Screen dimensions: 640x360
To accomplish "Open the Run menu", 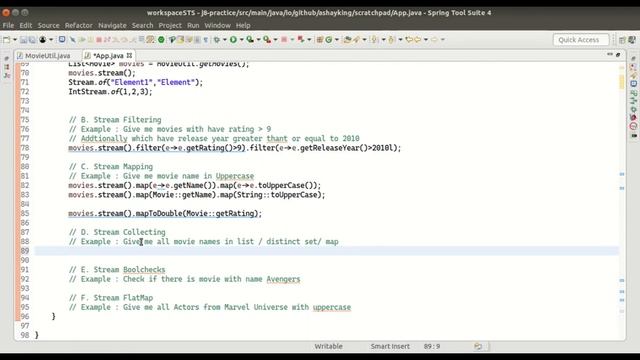I will [x=193, y=25].
